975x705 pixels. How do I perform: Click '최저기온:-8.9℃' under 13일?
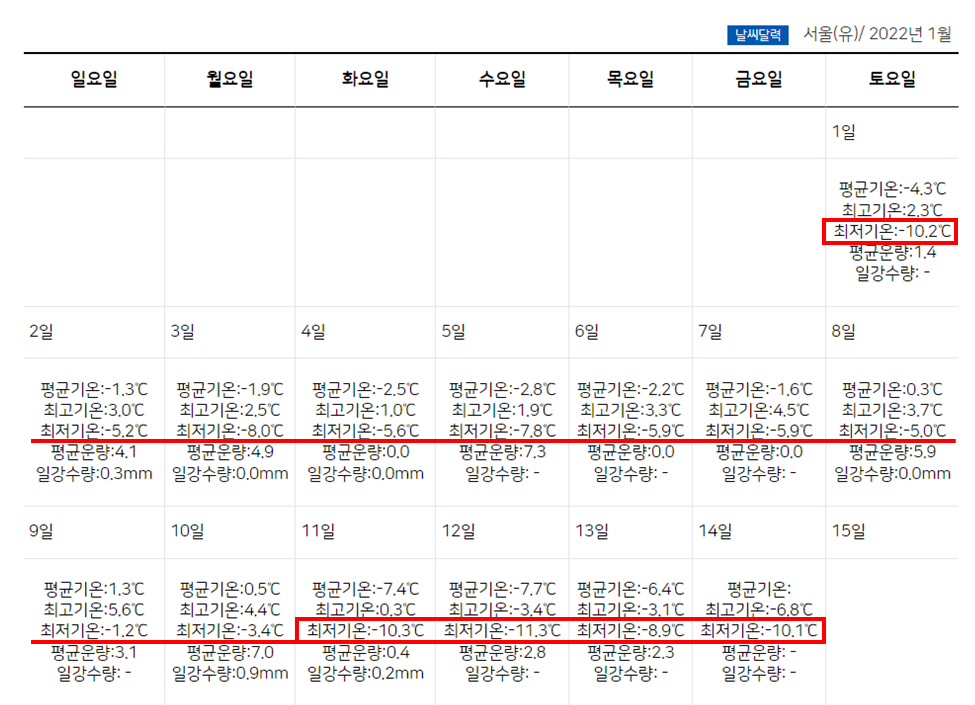[x=630, y=630]
